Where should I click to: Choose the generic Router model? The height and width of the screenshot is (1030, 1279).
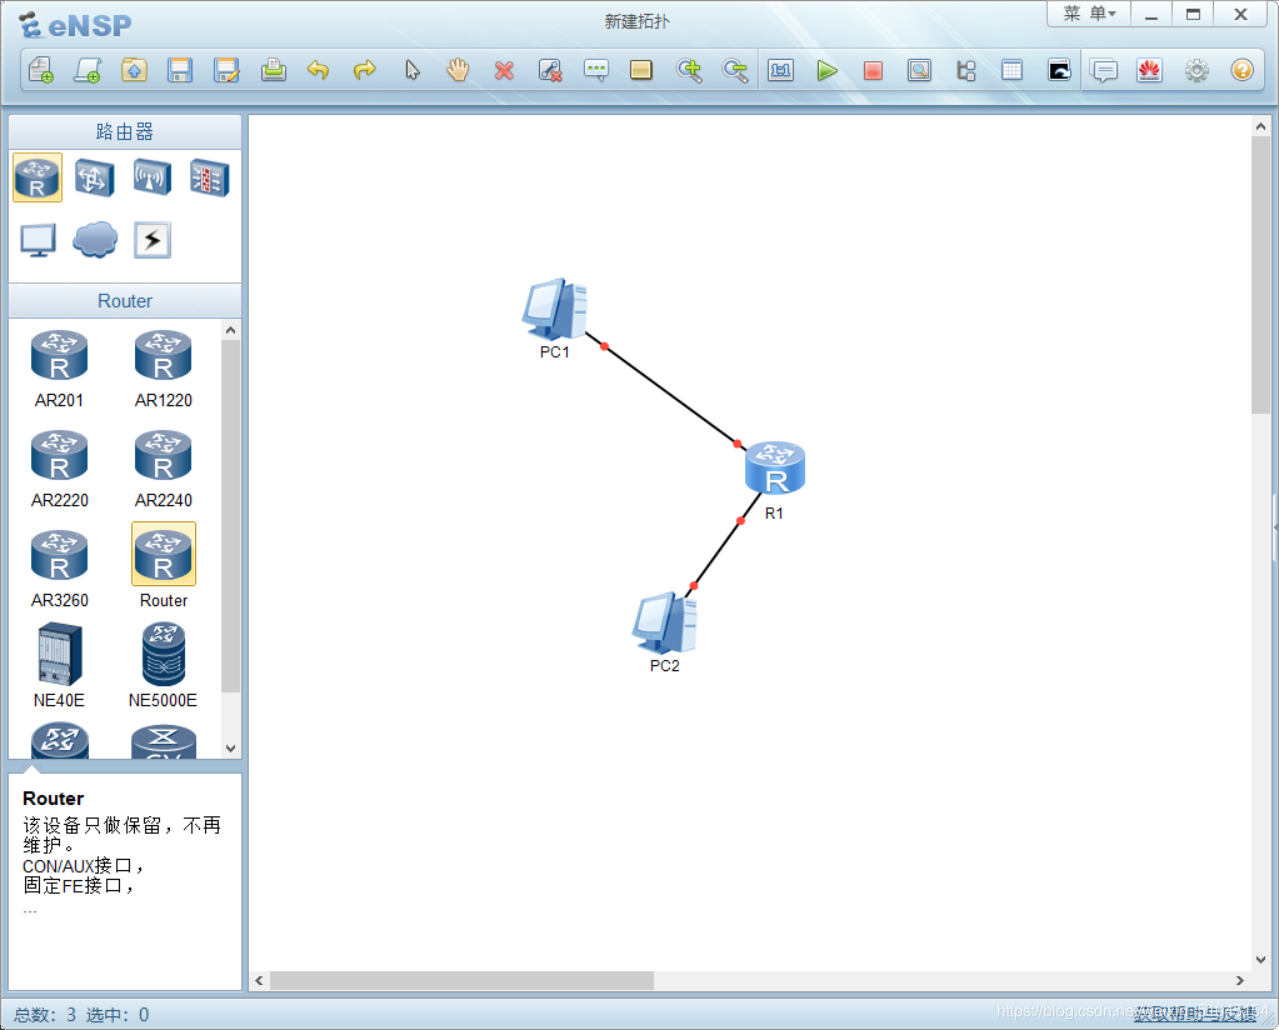[x=163, y=567]
